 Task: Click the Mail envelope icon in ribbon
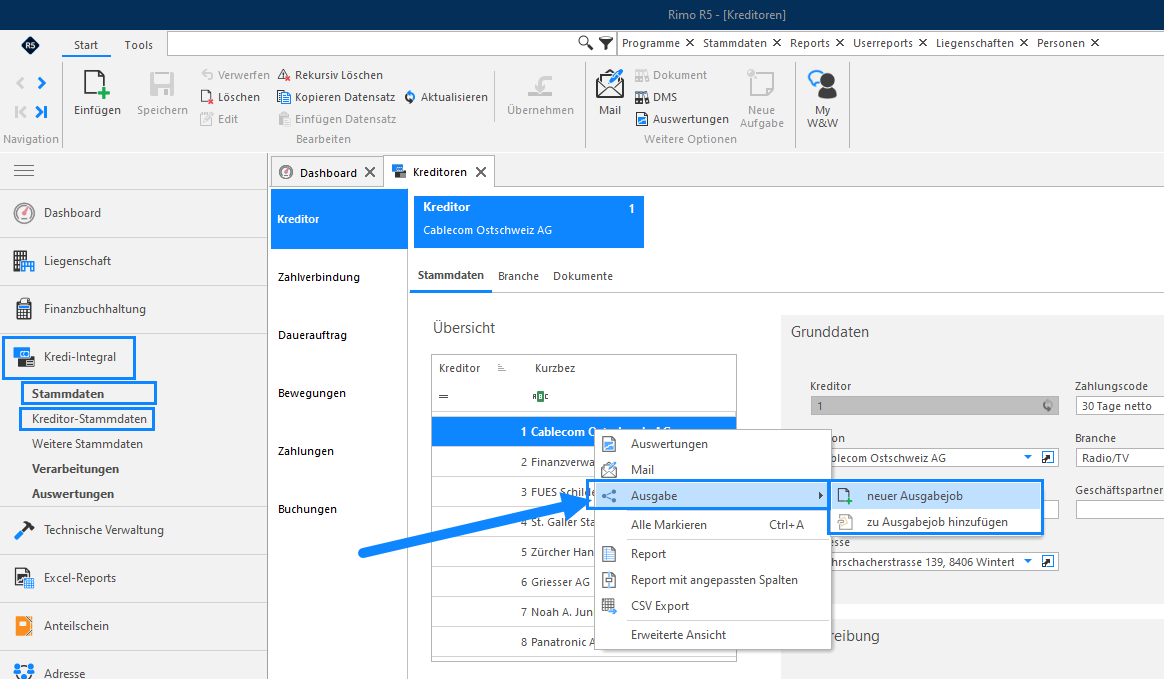[609, 84]
